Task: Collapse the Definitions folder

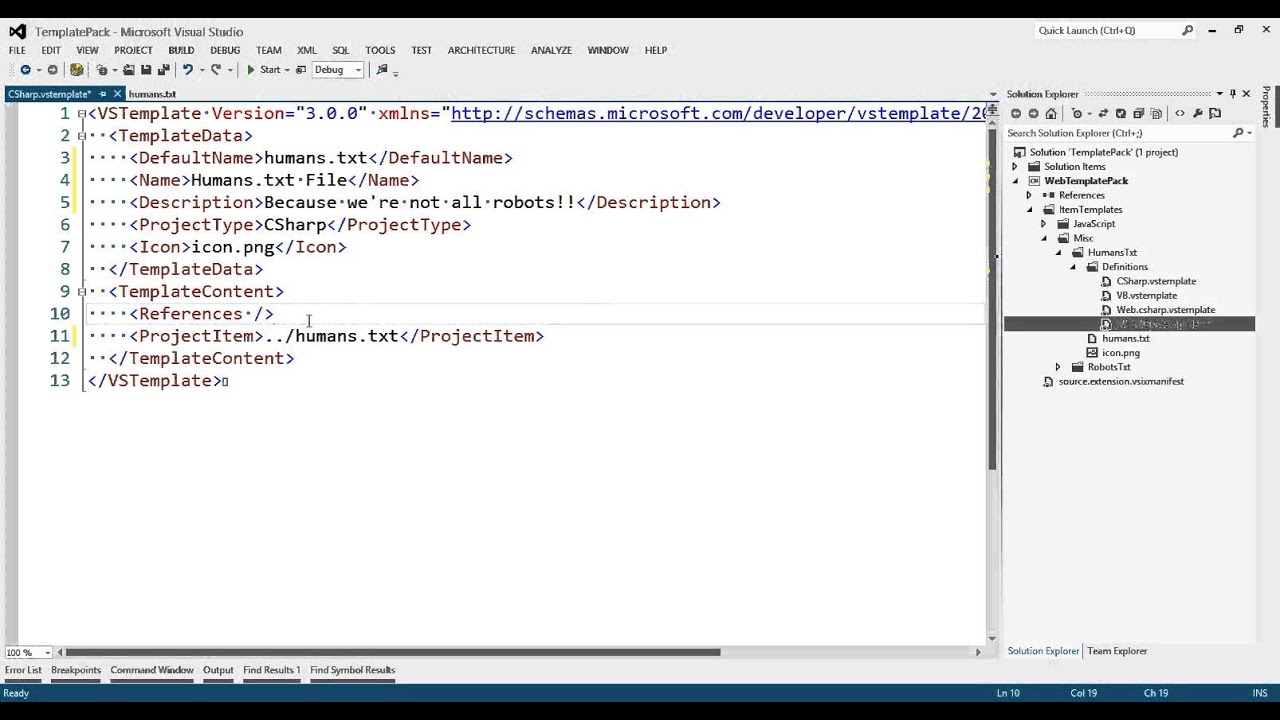Action: point(1072,267)
